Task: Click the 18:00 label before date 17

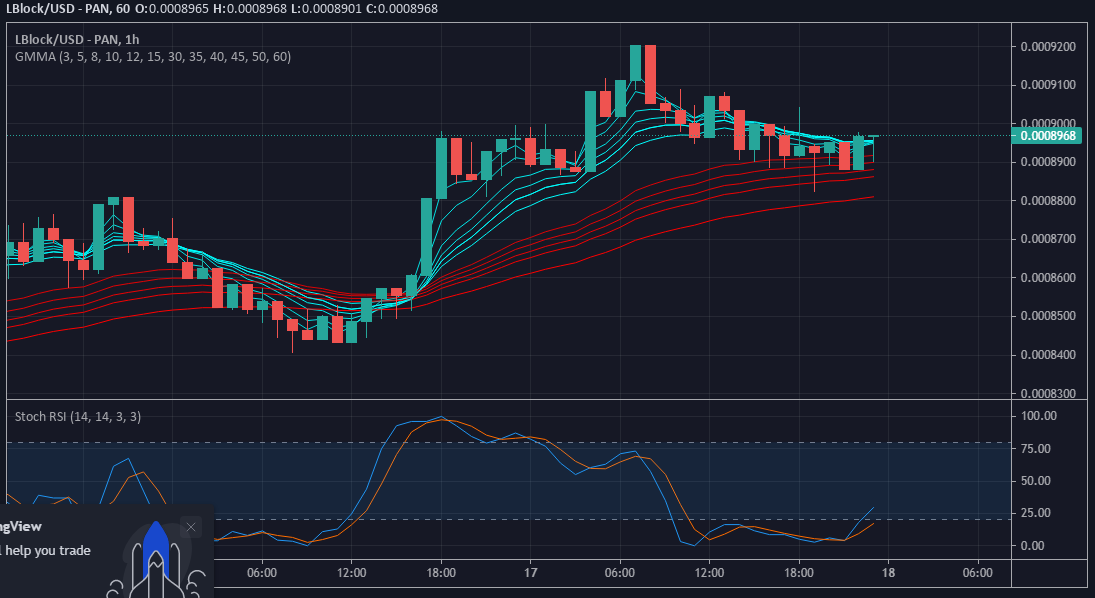Action: coord(441,573)
